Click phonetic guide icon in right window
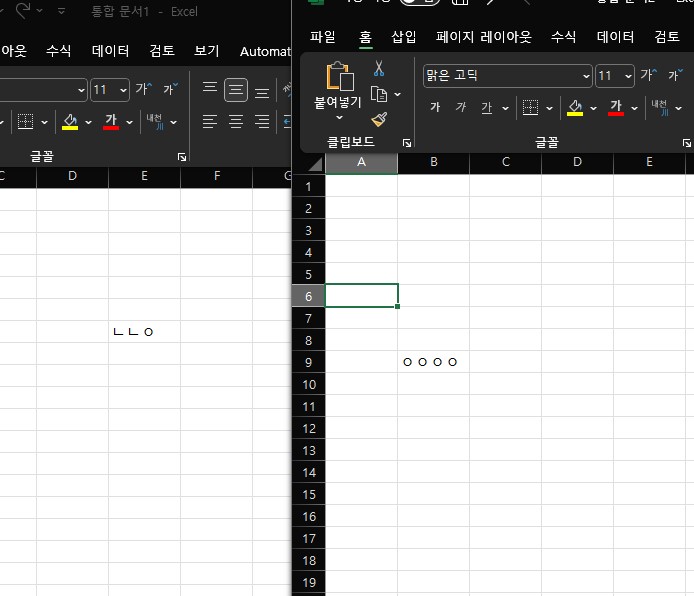 tap(660, 108)
